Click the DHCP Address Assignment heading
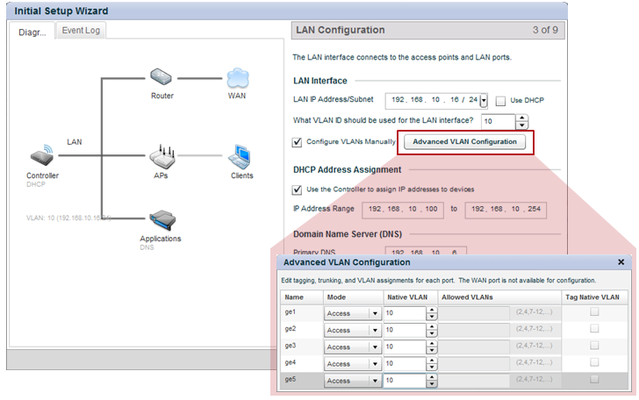The height and width of the screenshot is (400, 639). click(x=347, y=170)
